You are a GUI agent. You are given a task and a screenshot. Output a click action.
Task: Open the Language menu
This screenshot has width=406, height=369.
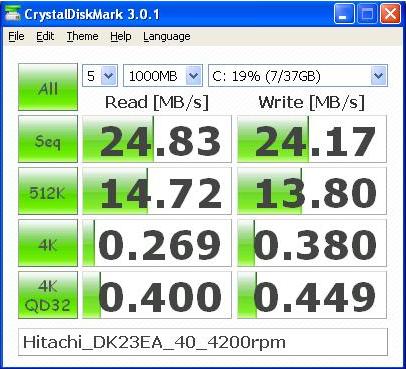pos(167,36)
